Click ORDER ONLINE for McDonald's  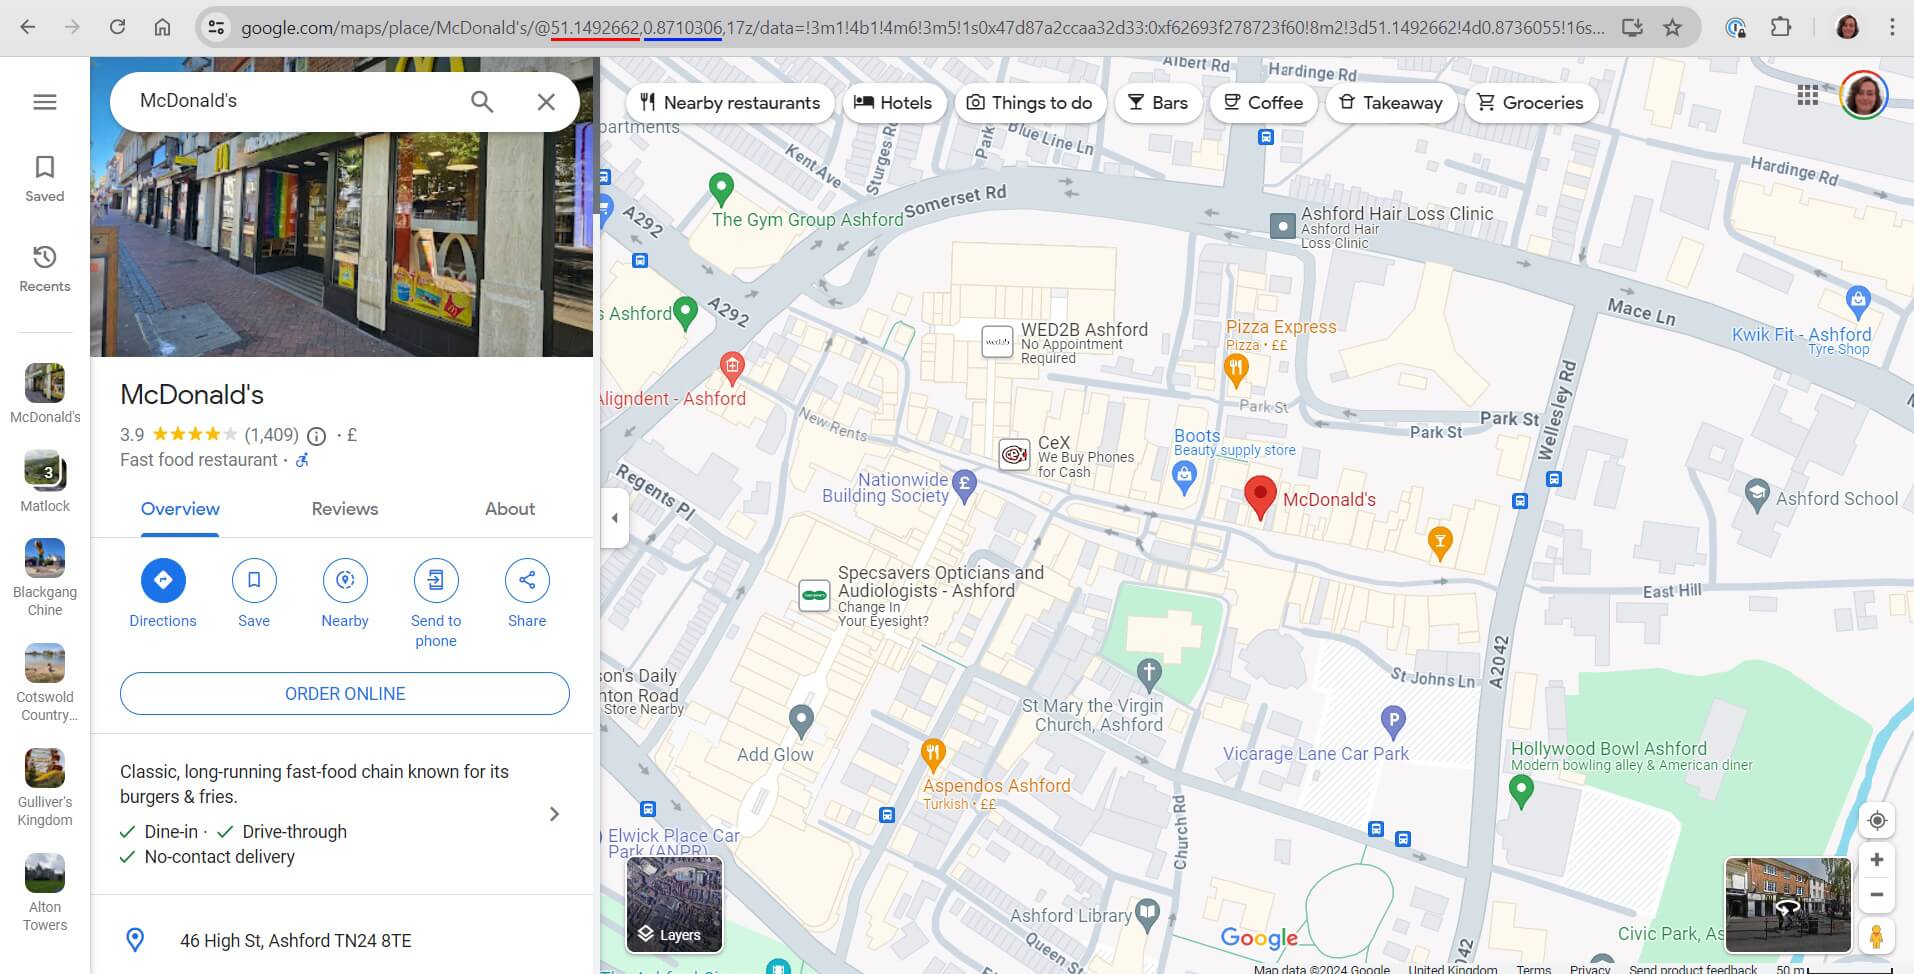[x=344, y=693]
